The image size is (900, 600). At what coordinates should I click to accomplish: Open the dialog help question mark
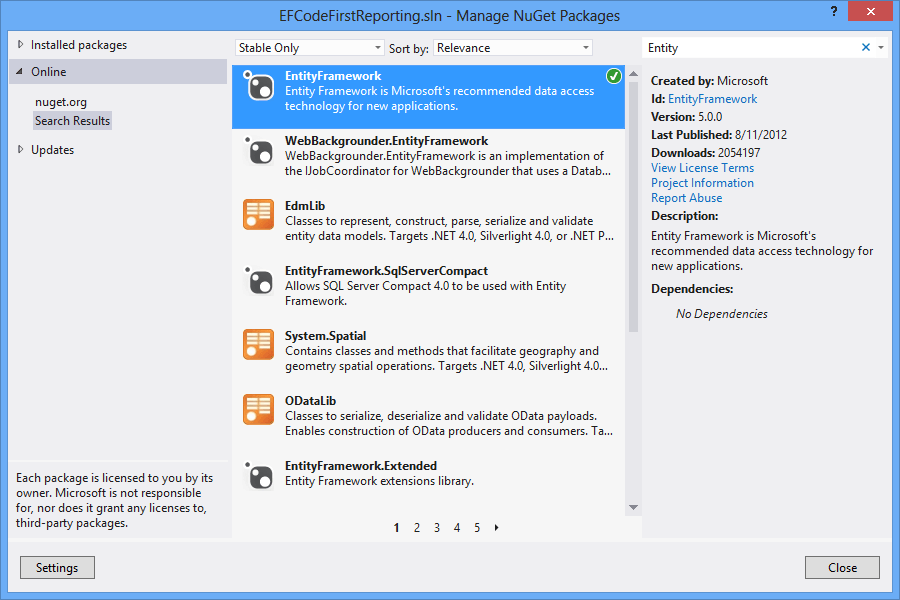click(x=834, y=11)
